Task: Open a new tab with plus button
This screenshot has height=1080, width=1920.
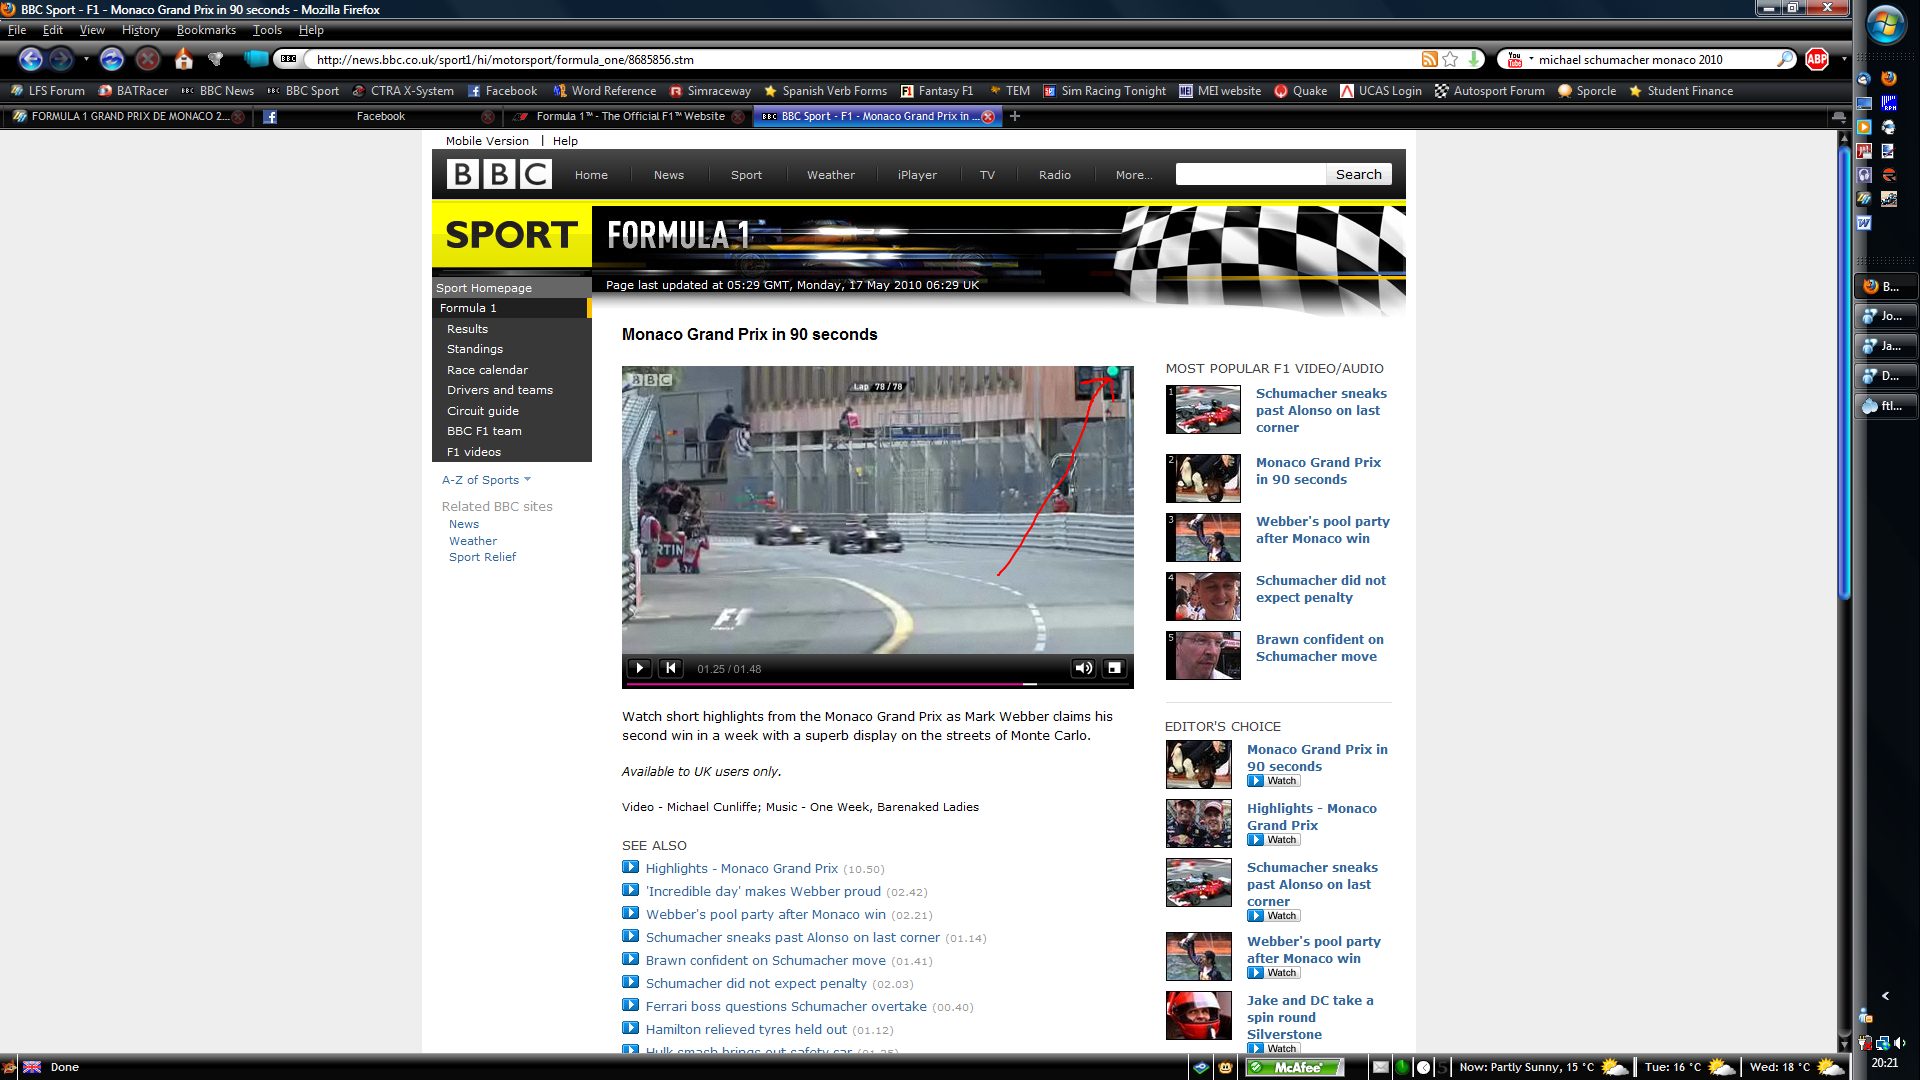Action: pyautogui.click(x=1015, y=117)
